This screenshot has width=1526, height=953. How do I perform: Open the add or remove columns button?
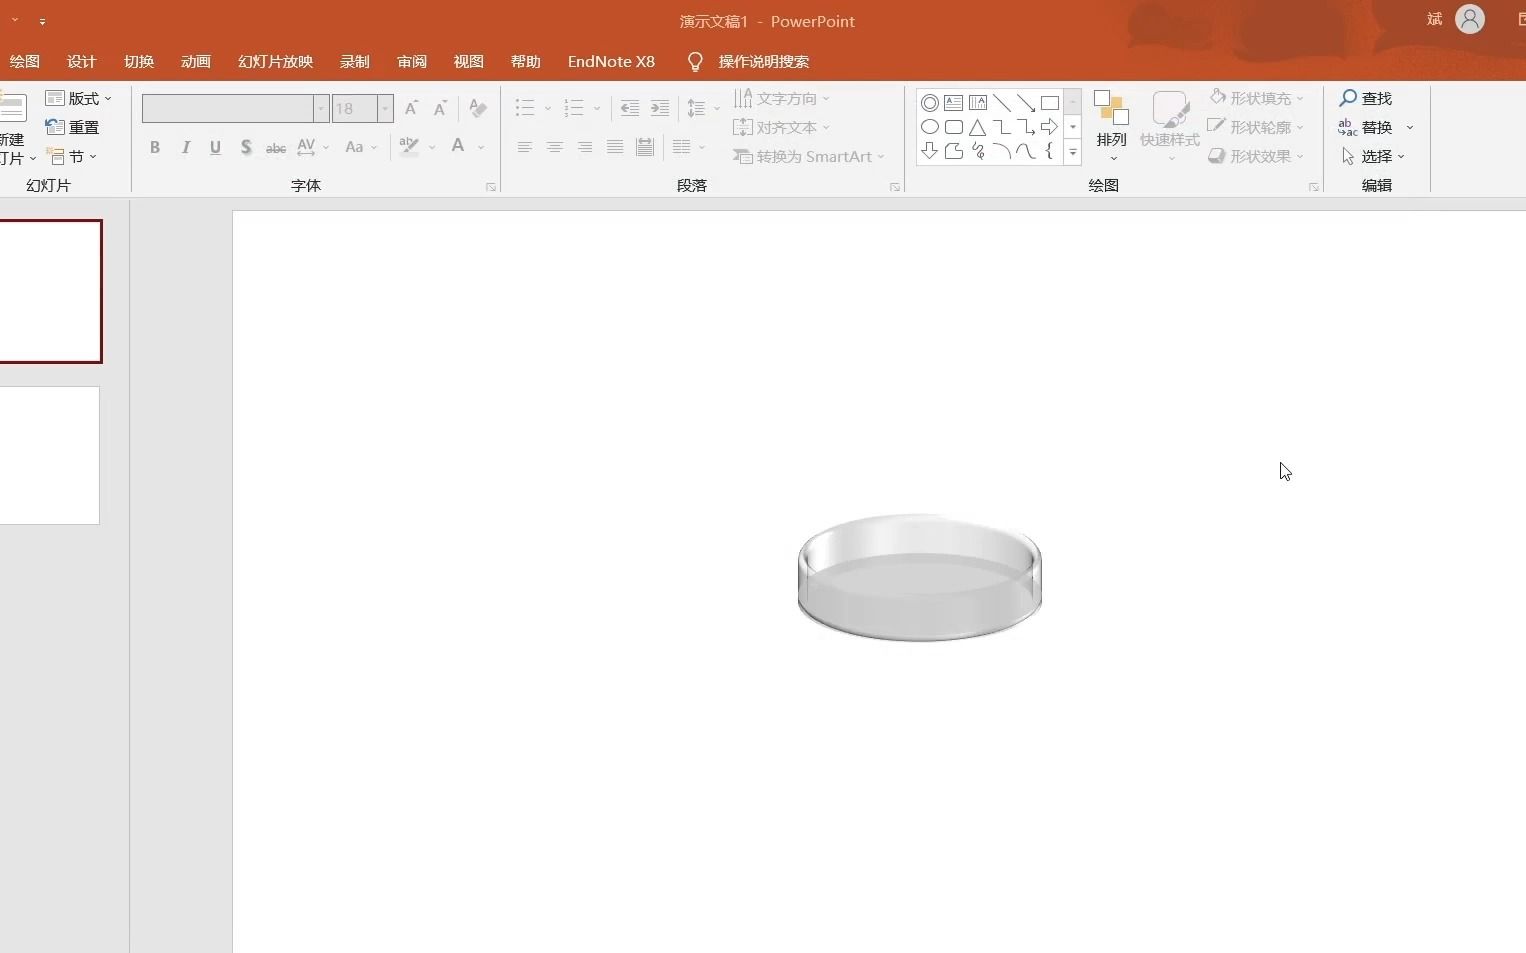(689, 147)
